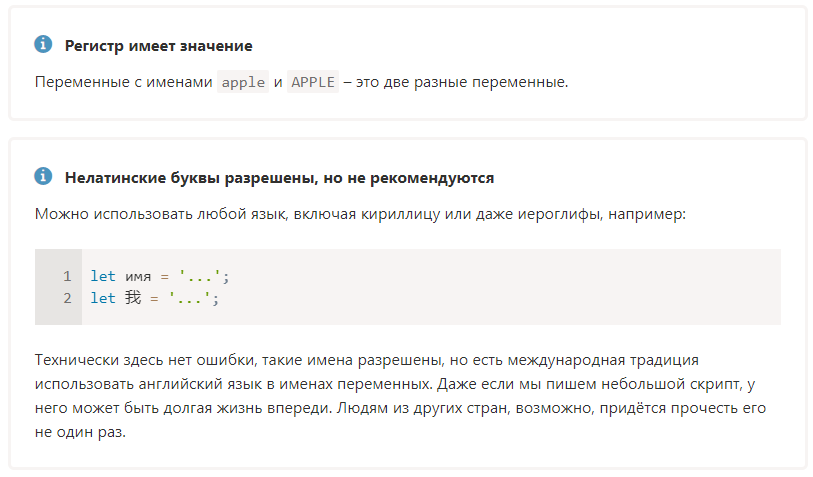The image size is (813, 477).
Task: Click info icon beside 'Нелатинские буквы разрешены'
Action: 43,176
